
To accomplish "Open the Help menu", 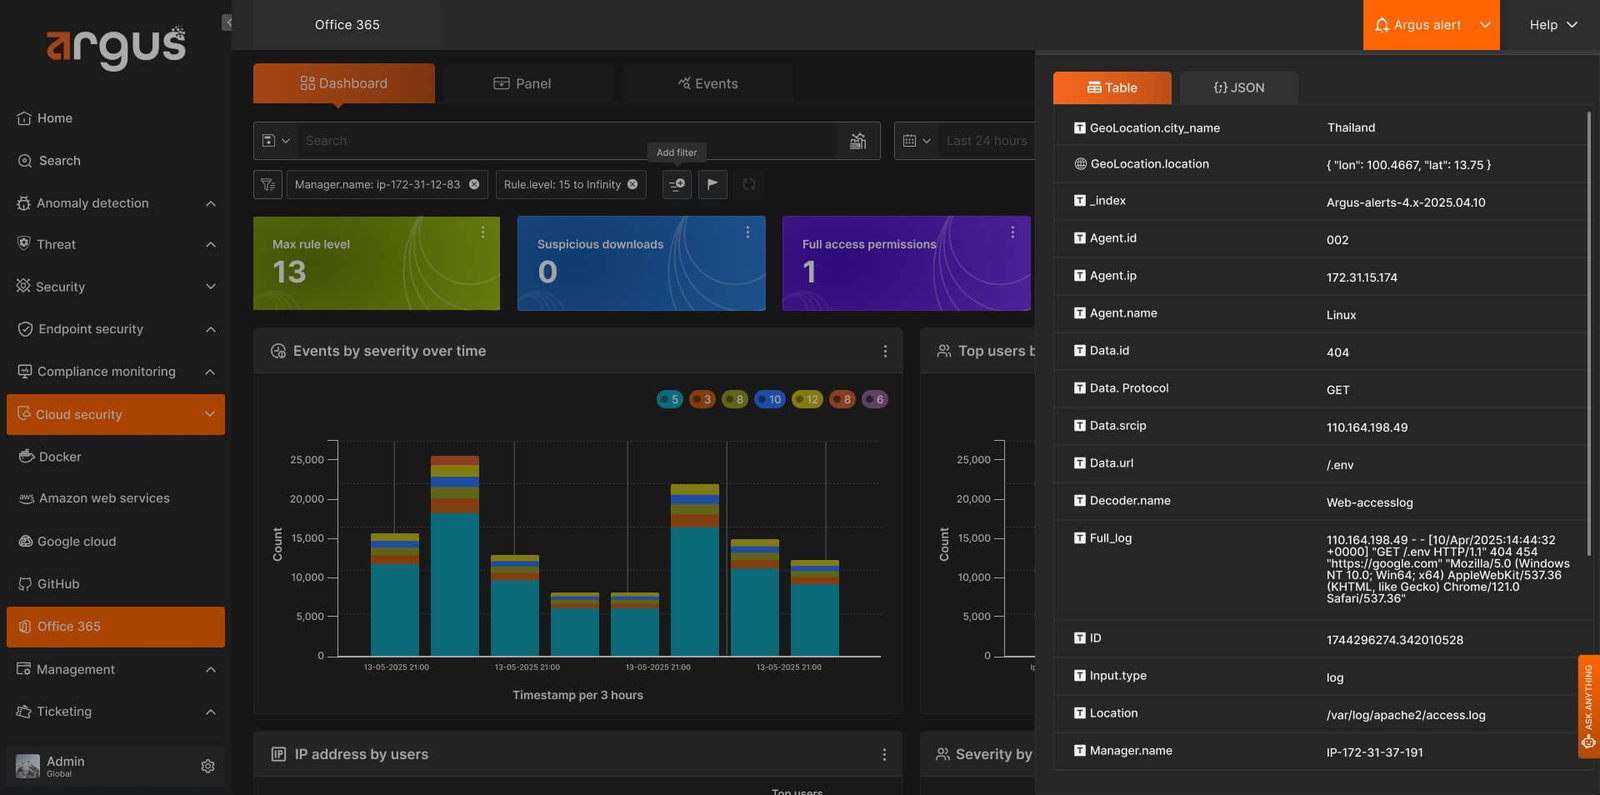I will point(1553,25).
